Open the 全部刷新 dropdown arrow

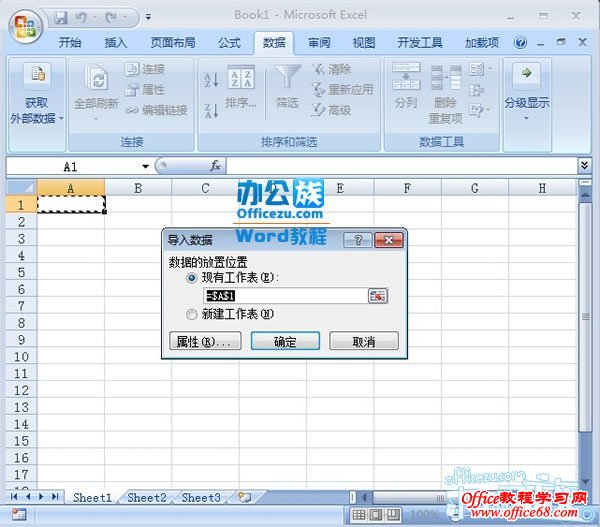(x=96, y=119)
